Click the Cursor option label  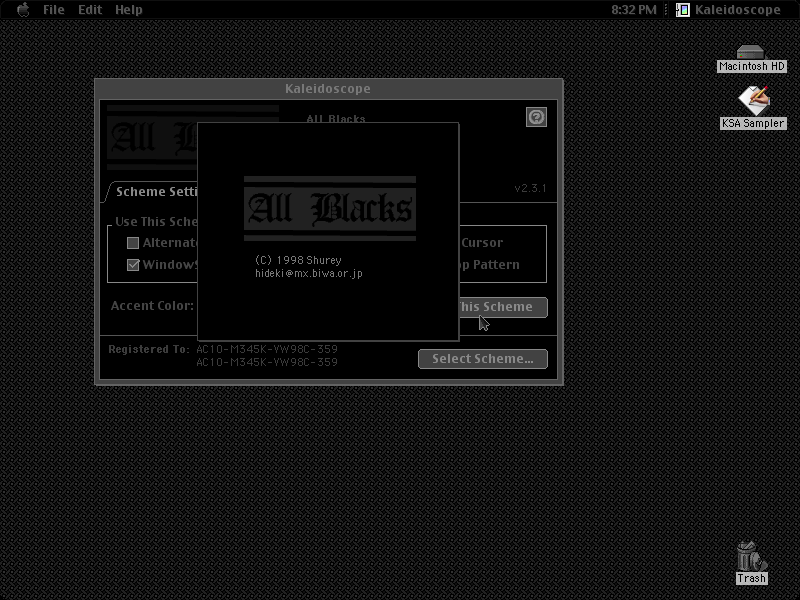click(482, 243)
